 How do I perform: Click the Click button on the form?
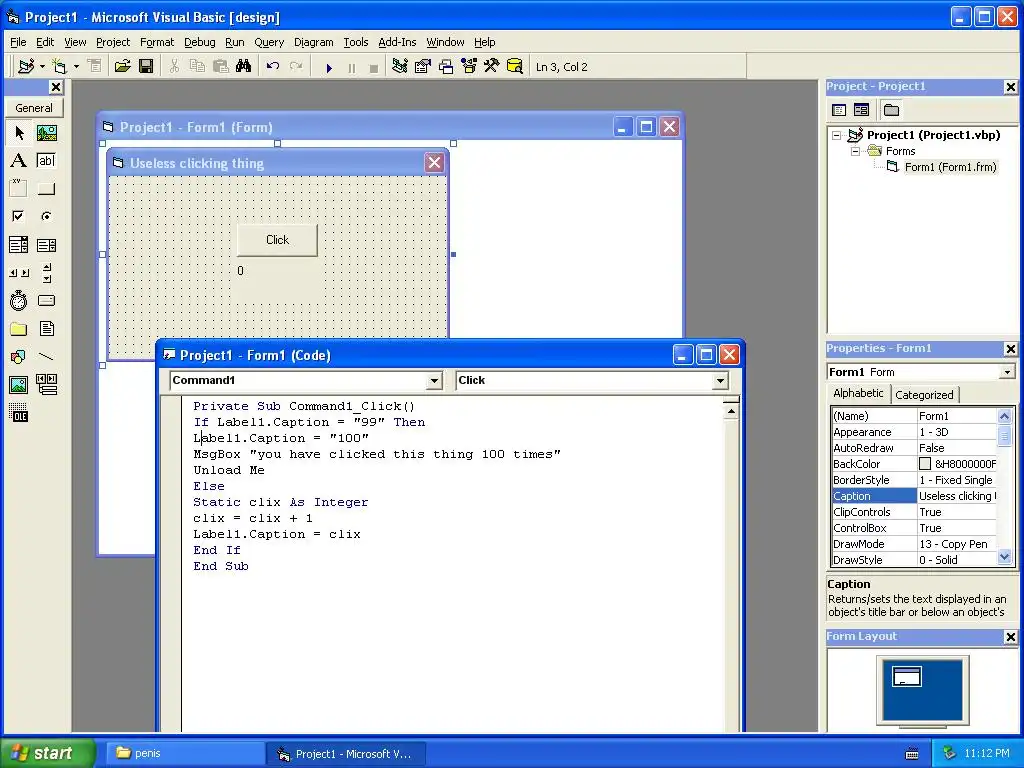coord(278,240)
